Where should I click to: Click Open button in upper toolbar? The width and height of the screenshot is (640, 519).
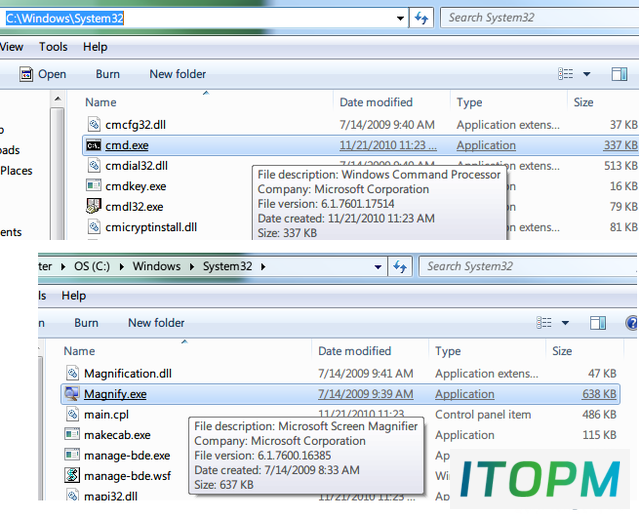42,74
